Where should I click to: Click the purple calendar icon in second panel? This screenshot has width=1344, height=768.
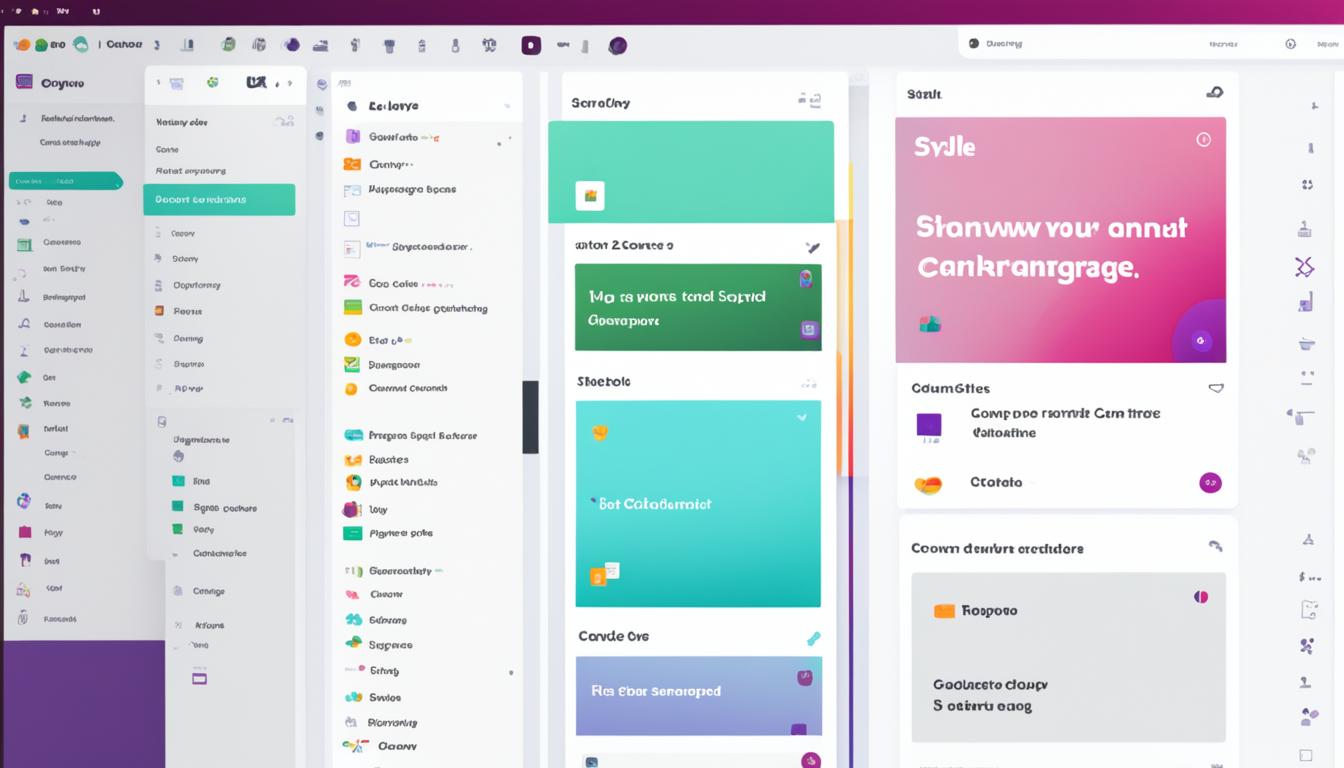[x=199, y=678]
